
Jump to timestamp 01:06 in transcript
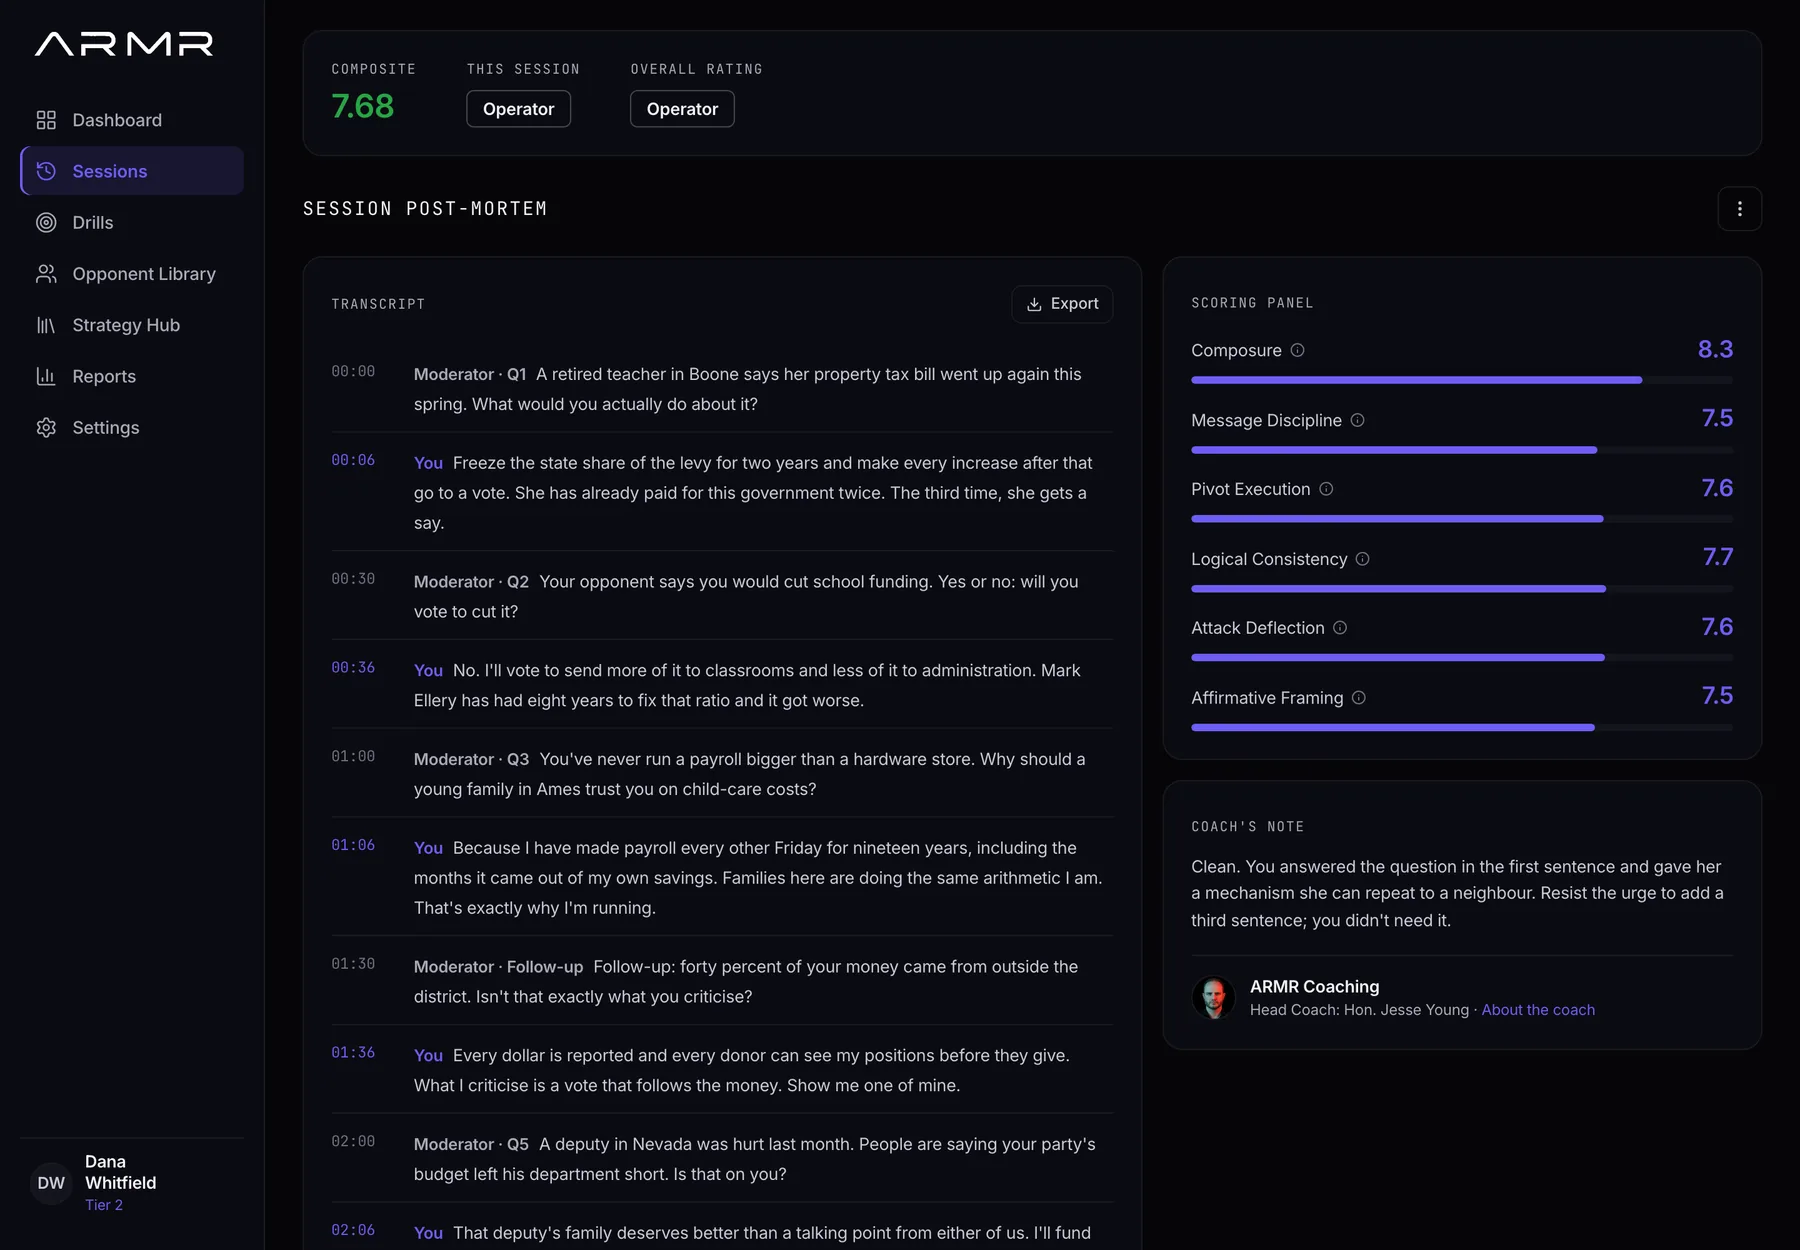click(353, 845)
